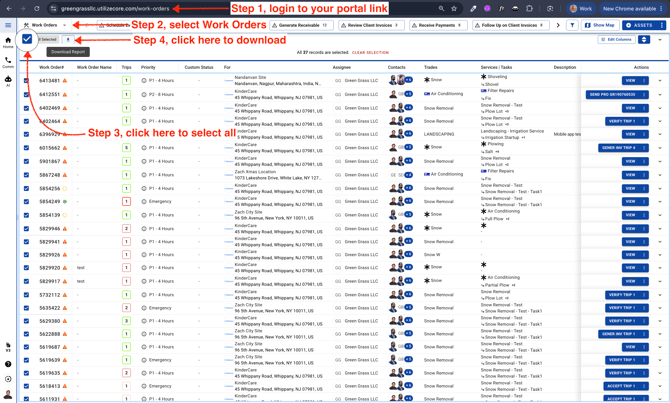The height and width of the screenshot is (403, 670).
Task: Open the help question-mark icon in sidebar
Action: [8, 364]
